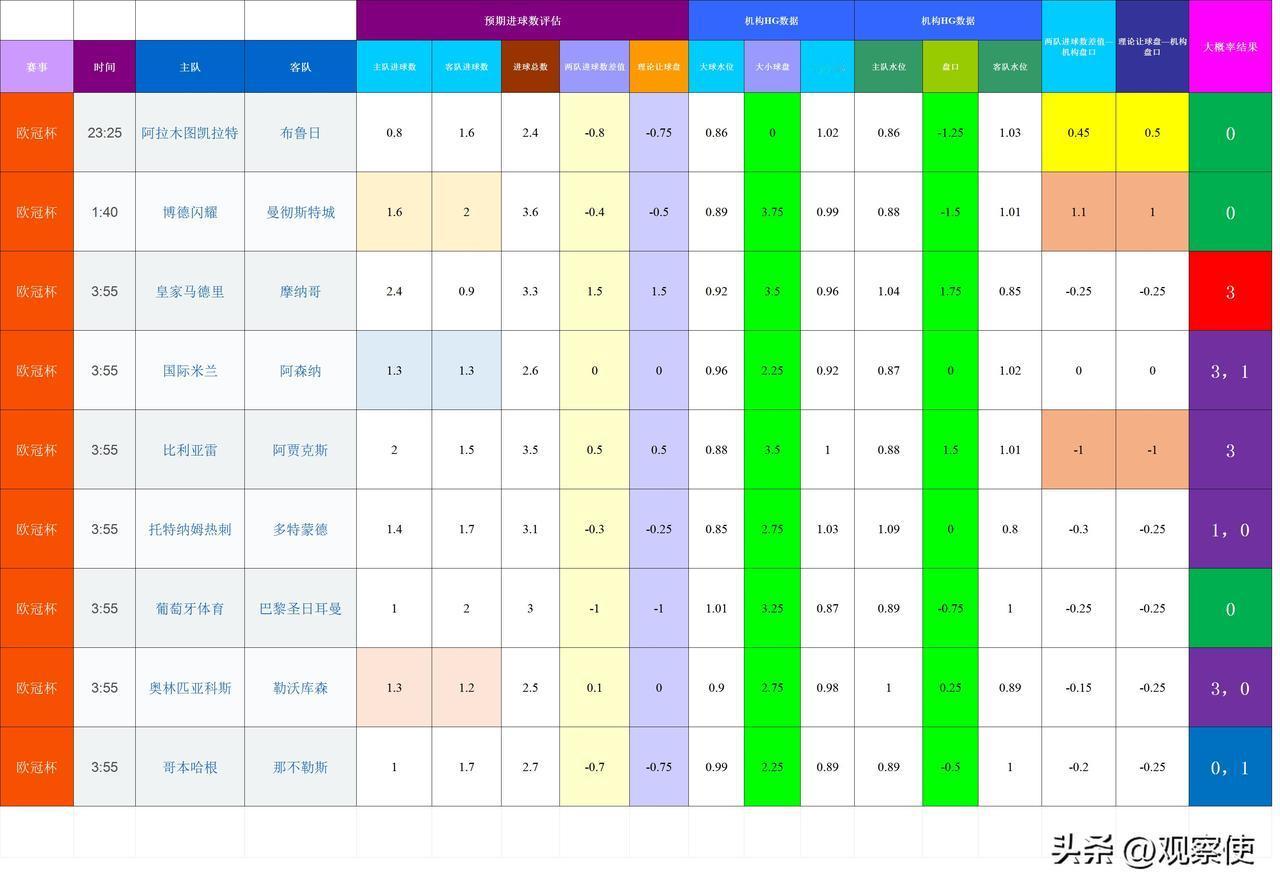Click total goals 2.7 in 哥本哈根 row

pyautogui.click(x=530, y=767)
